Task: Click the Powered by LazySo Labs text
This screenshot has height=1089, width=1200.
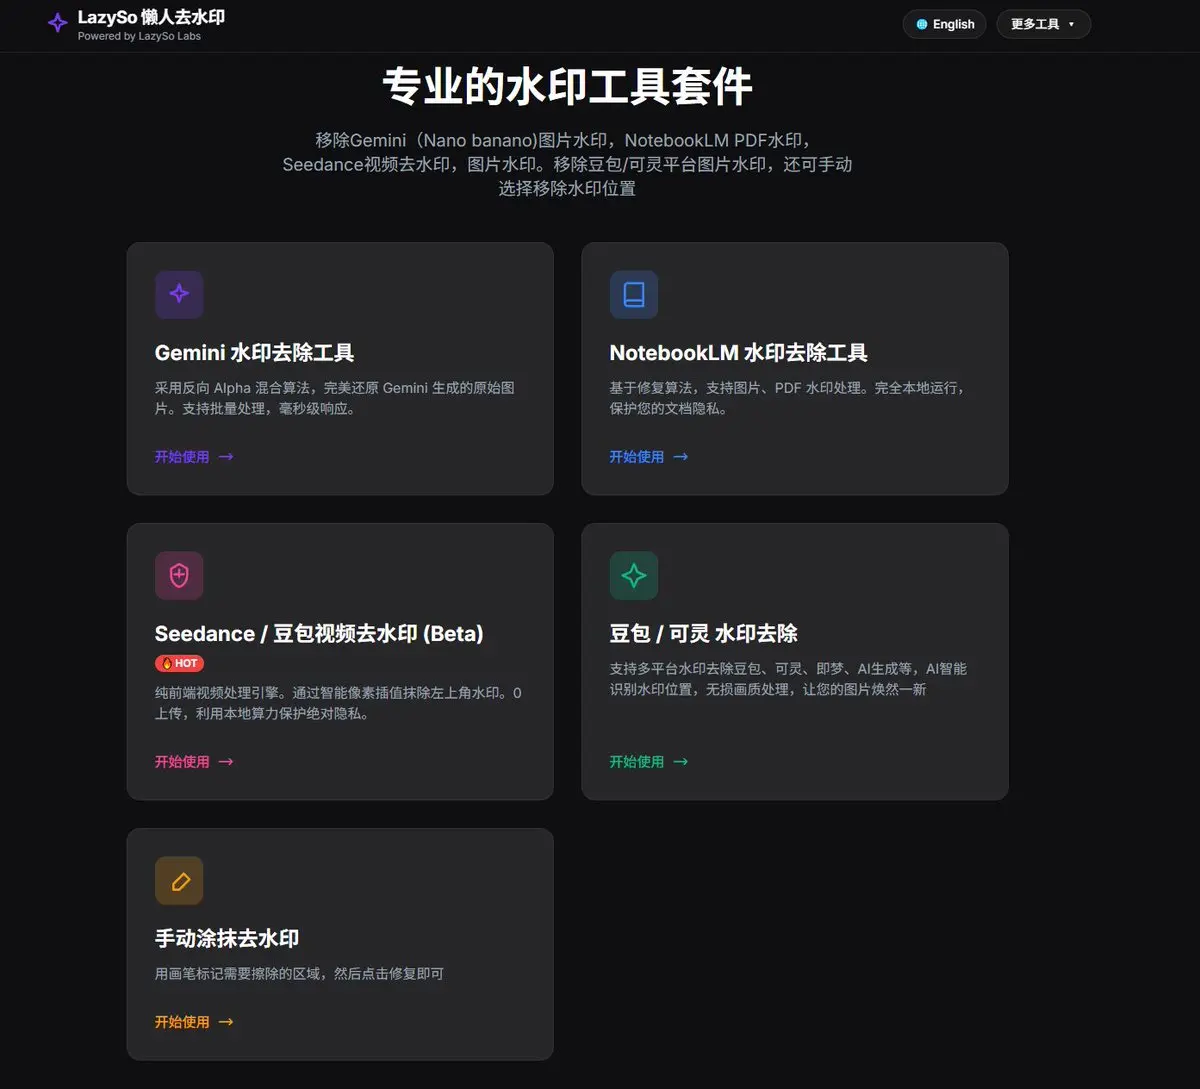Action: coord(139,36)
